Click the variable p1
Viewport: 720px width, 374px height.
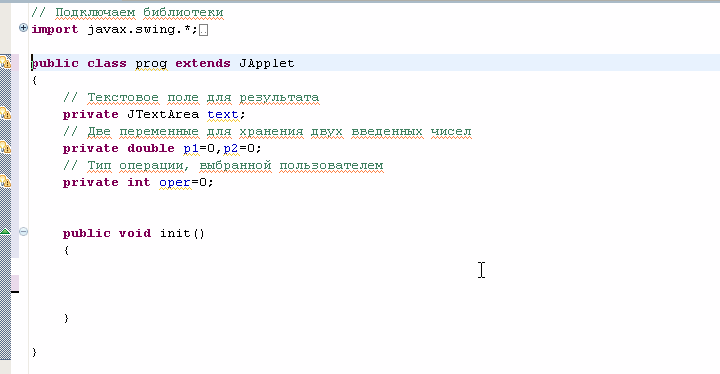click(x=191, y=148)
